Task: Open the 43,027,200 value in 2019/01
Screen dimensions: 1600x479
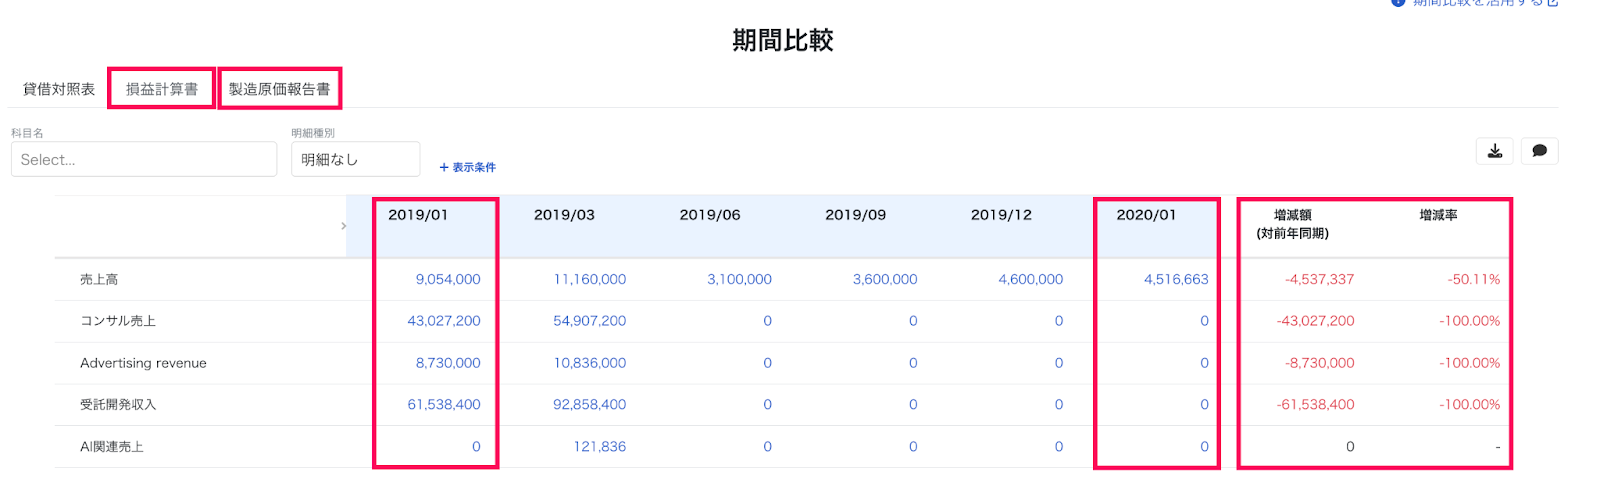Action: [x=444, y=321]
